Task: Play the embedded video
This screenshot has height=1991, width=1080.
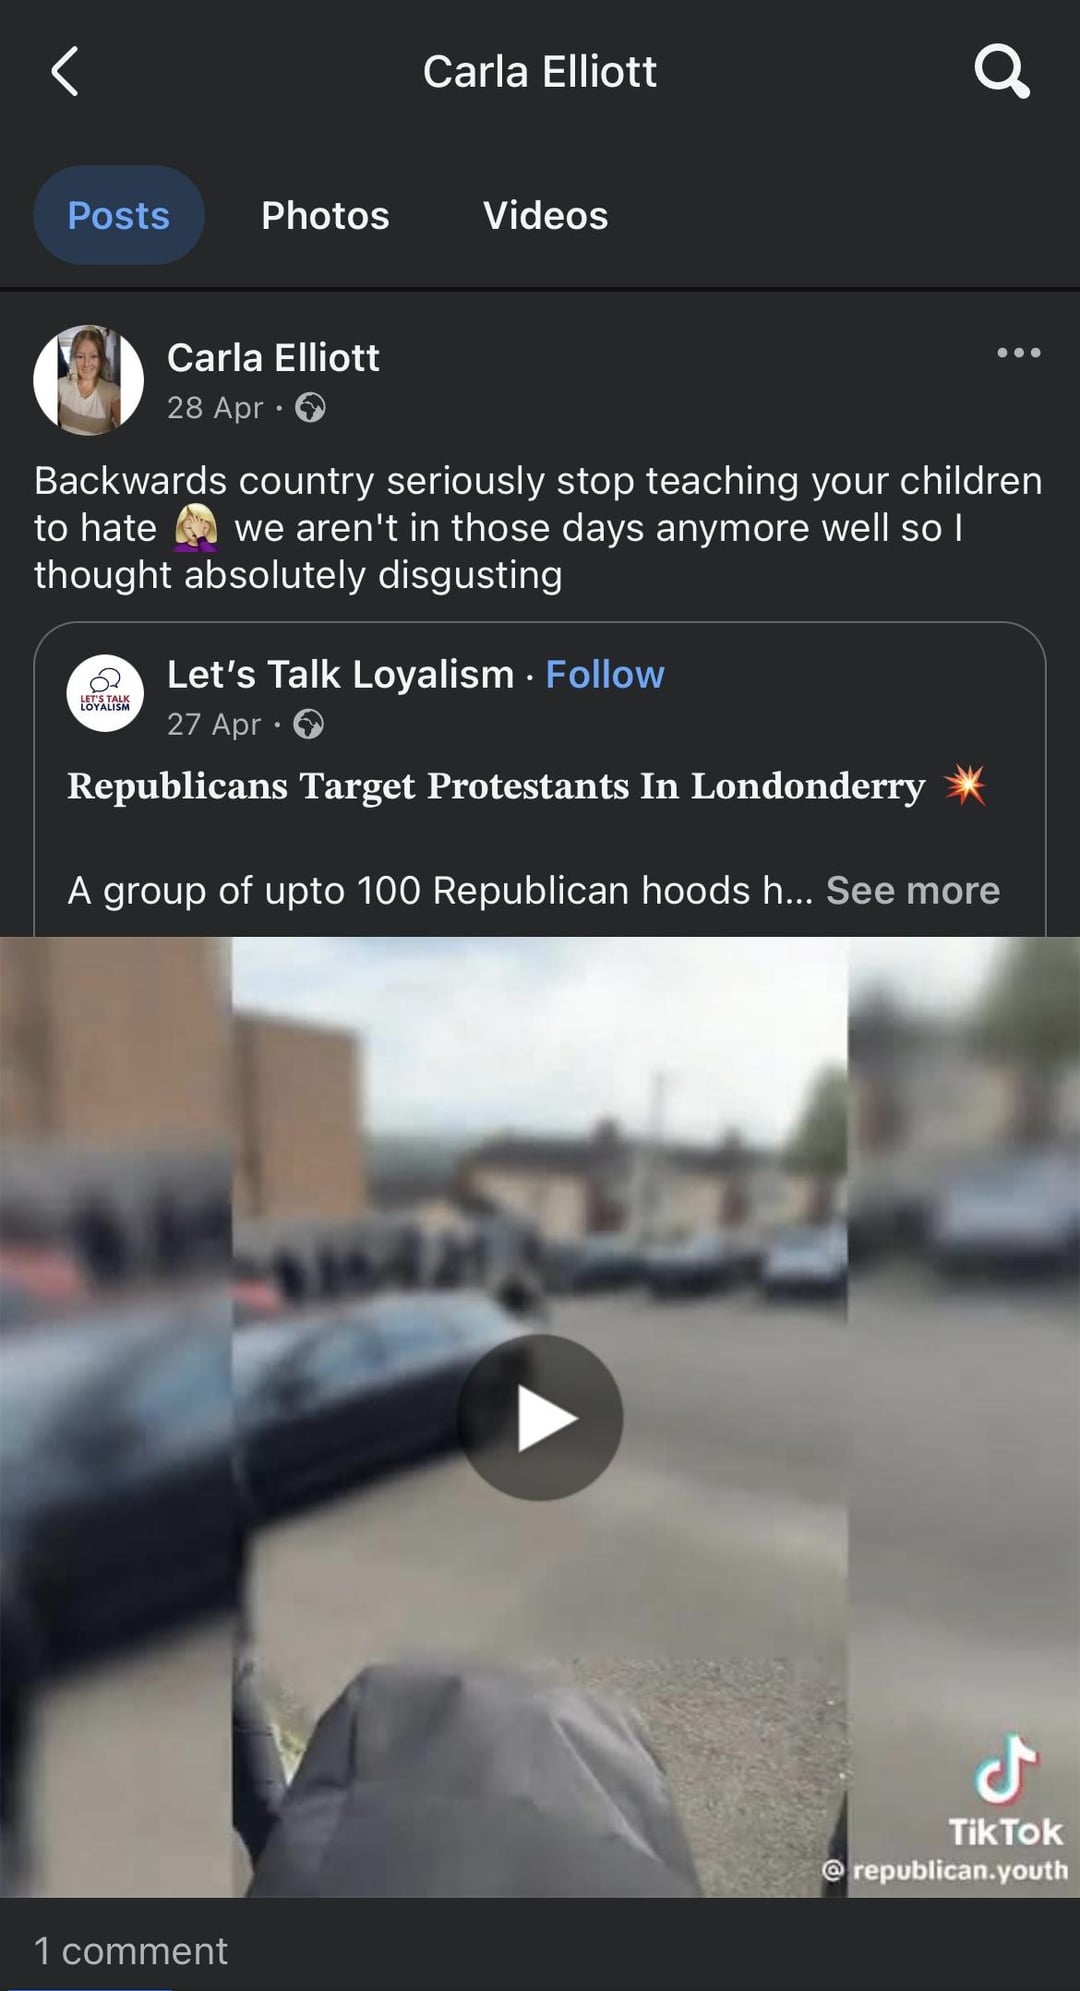Action: tap(540, 1417)
